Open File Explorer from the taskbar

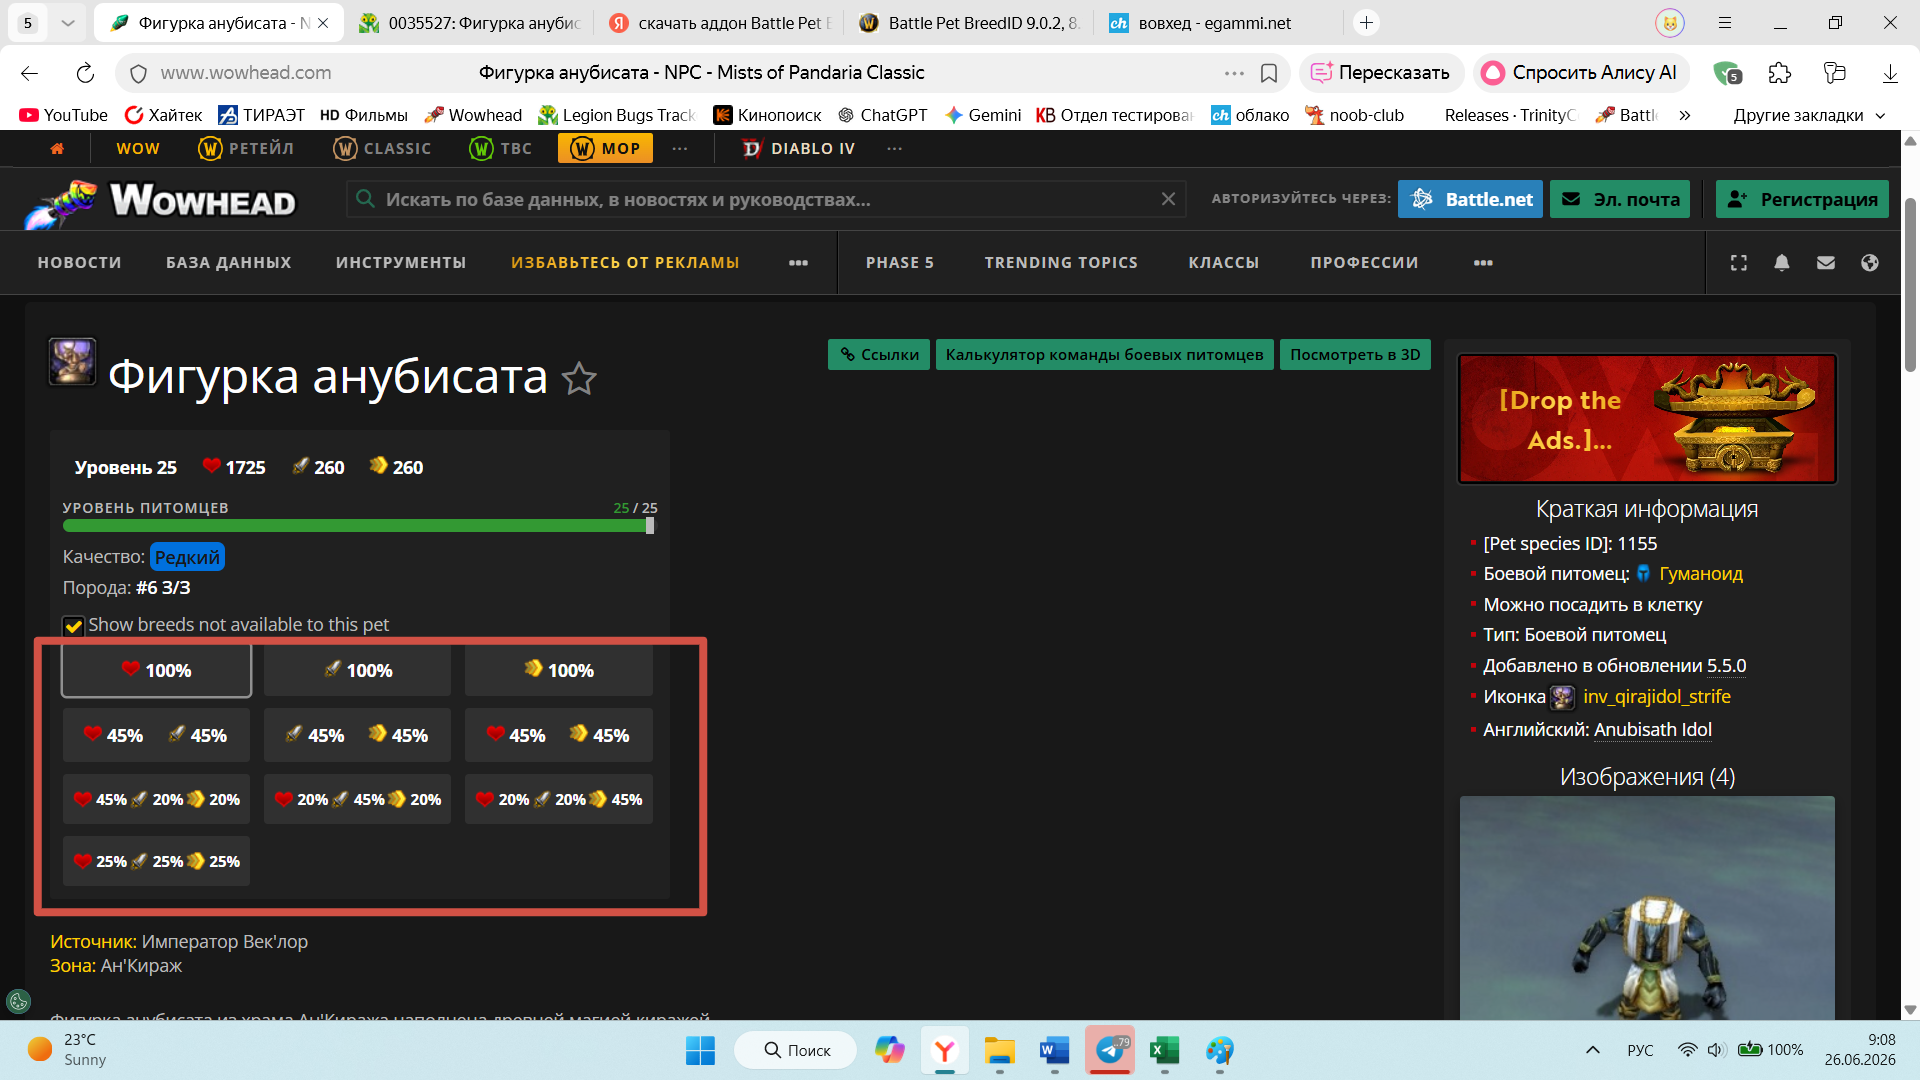[1000, 1050]
